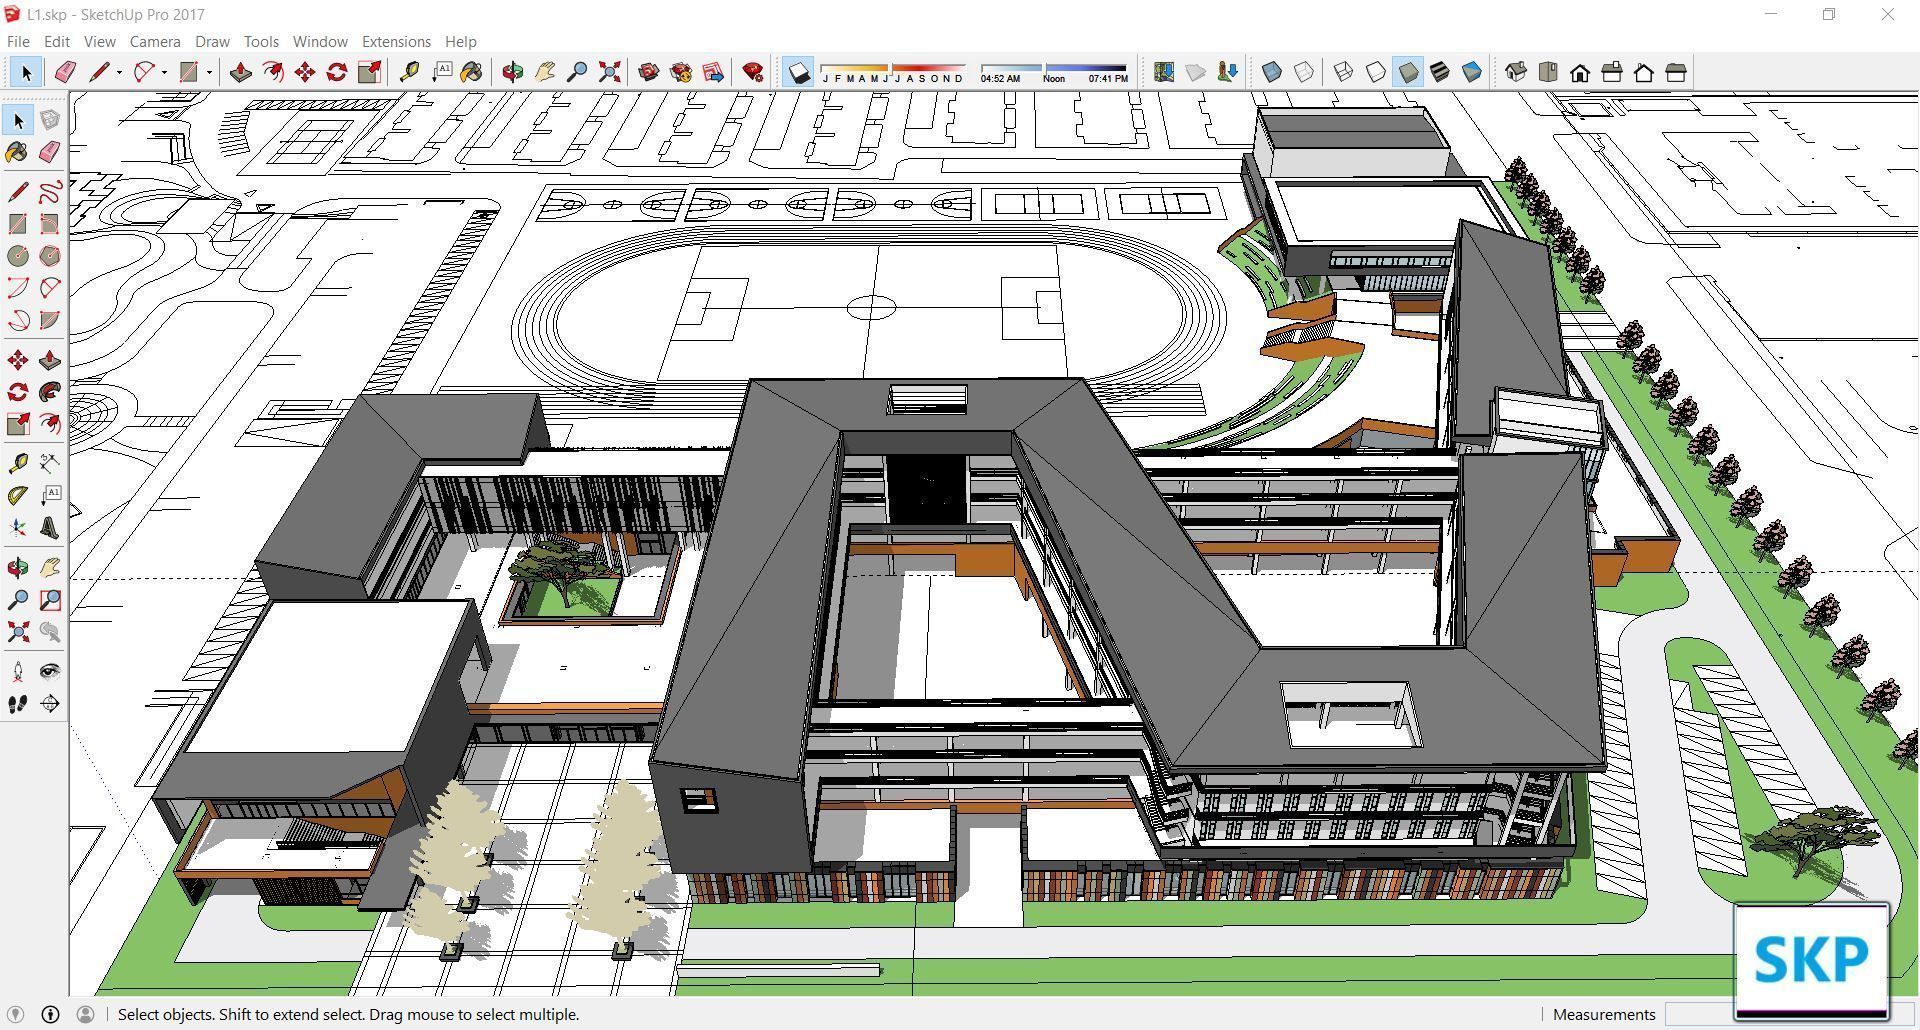Activate the Push/Pull tool

pos(239,72)
